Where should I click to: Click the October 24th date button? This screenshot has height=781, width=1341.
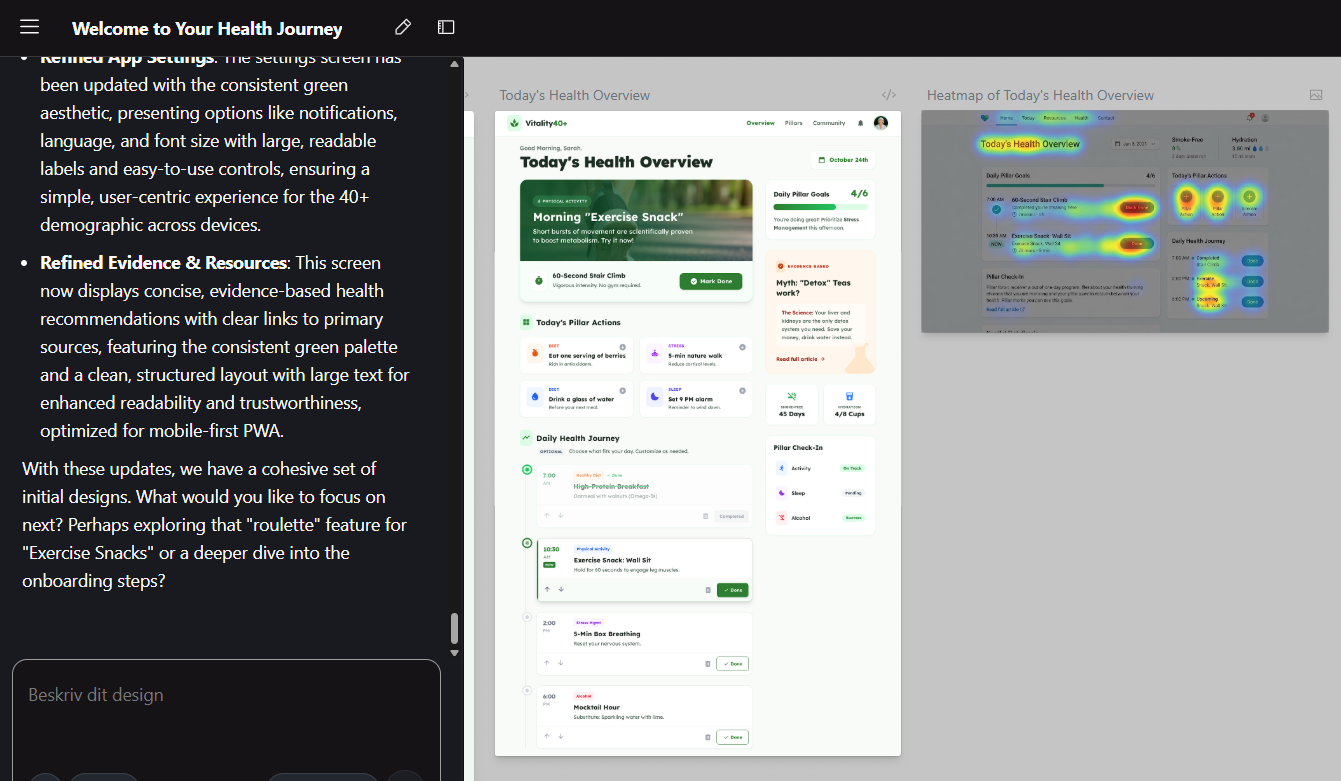tap(843, 160)
